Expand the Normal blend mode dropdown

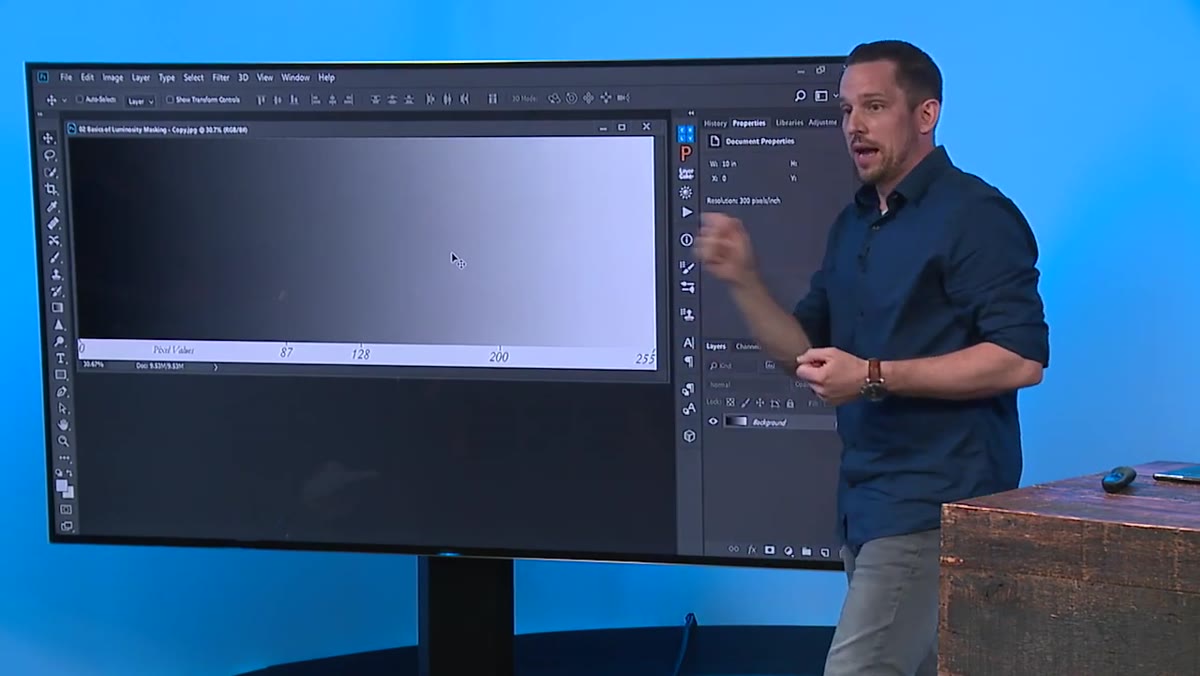pos(748,384)
